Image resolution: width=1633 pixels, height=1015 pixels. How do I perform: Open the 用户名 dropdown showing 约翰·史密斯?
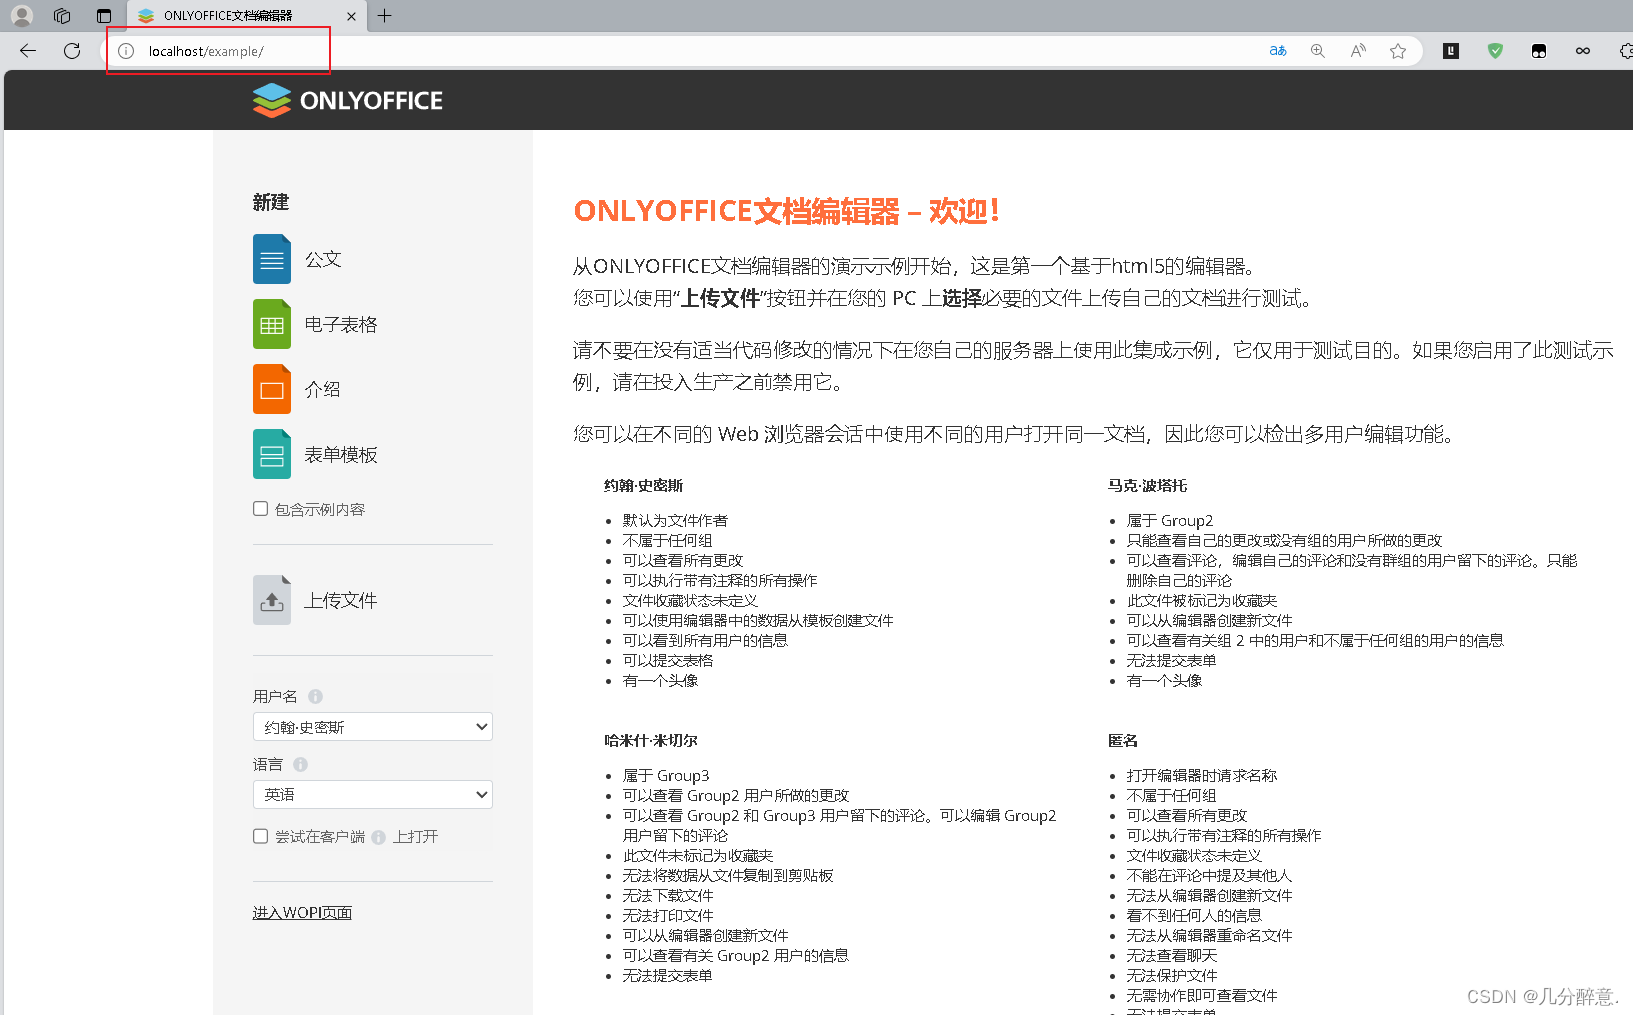point(373,727)
